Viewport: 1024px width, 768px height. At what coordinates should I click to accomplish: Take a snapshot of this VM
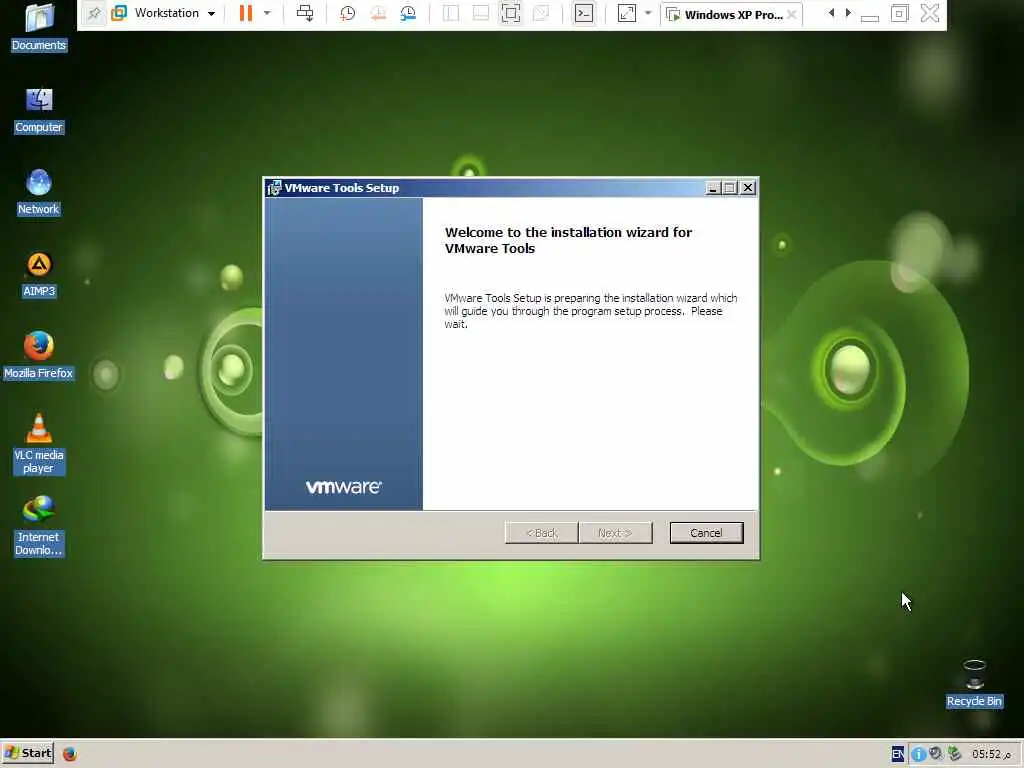347,13
